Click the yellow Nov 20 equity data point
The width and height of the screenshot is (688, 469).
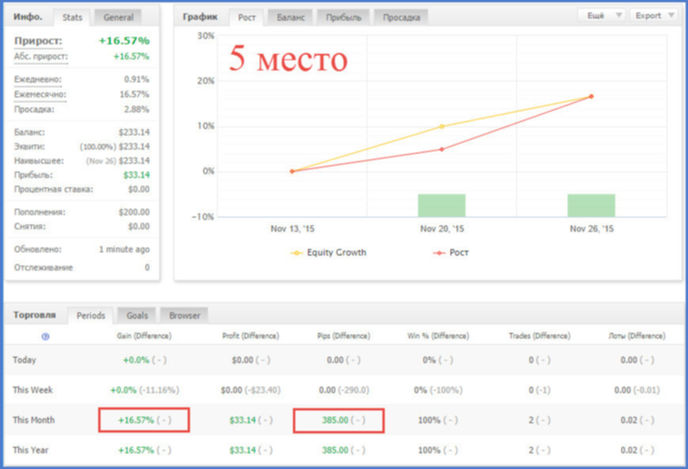pyautogui.click(x=442, y=126)
